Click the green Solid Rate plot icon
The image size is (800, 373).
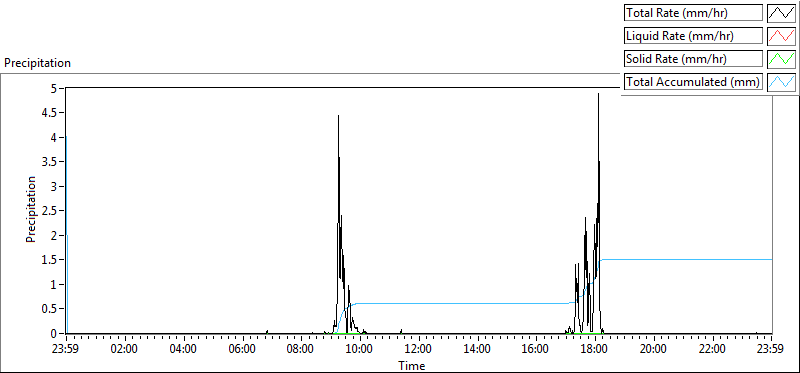click(x=782, y=59)
